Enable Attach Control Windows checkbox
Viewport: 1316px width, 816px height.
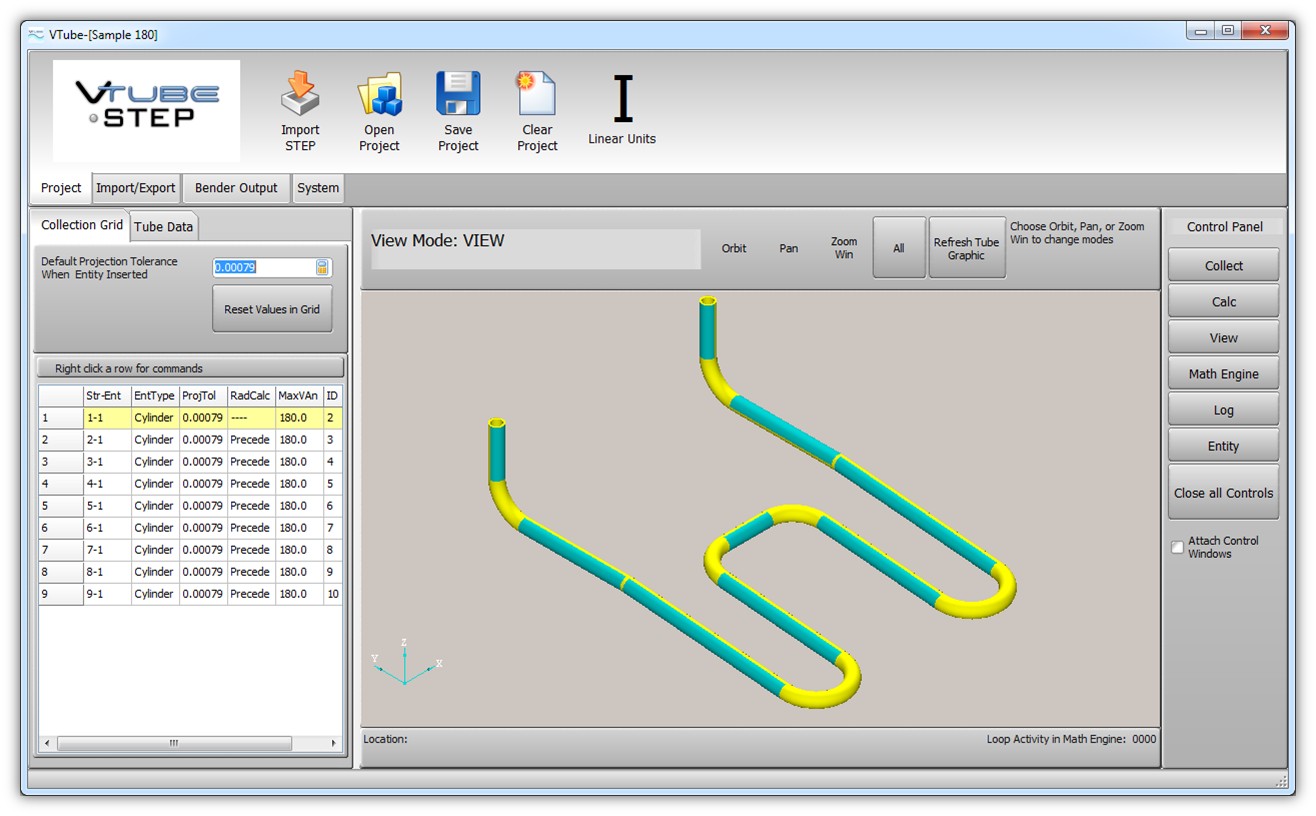[1177, 547]
